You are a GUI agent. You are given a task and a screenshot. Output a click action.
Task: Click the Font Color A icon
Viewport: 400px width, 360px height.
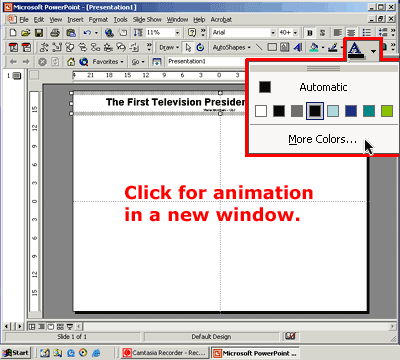pos(356,50)
